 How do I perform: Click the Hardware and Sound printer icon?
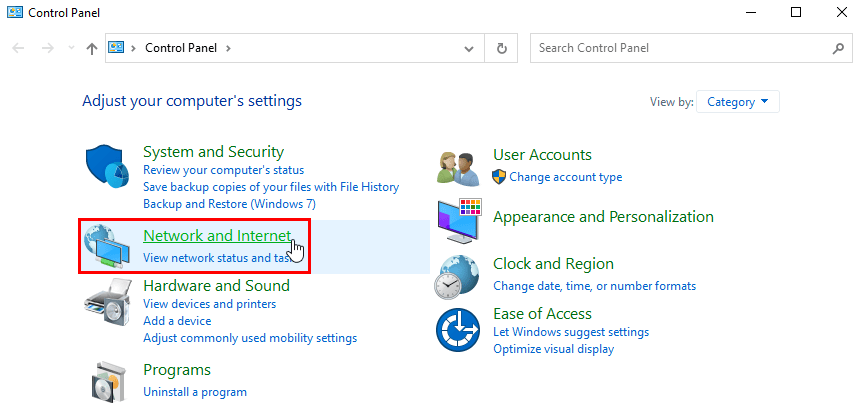point(108,304)
